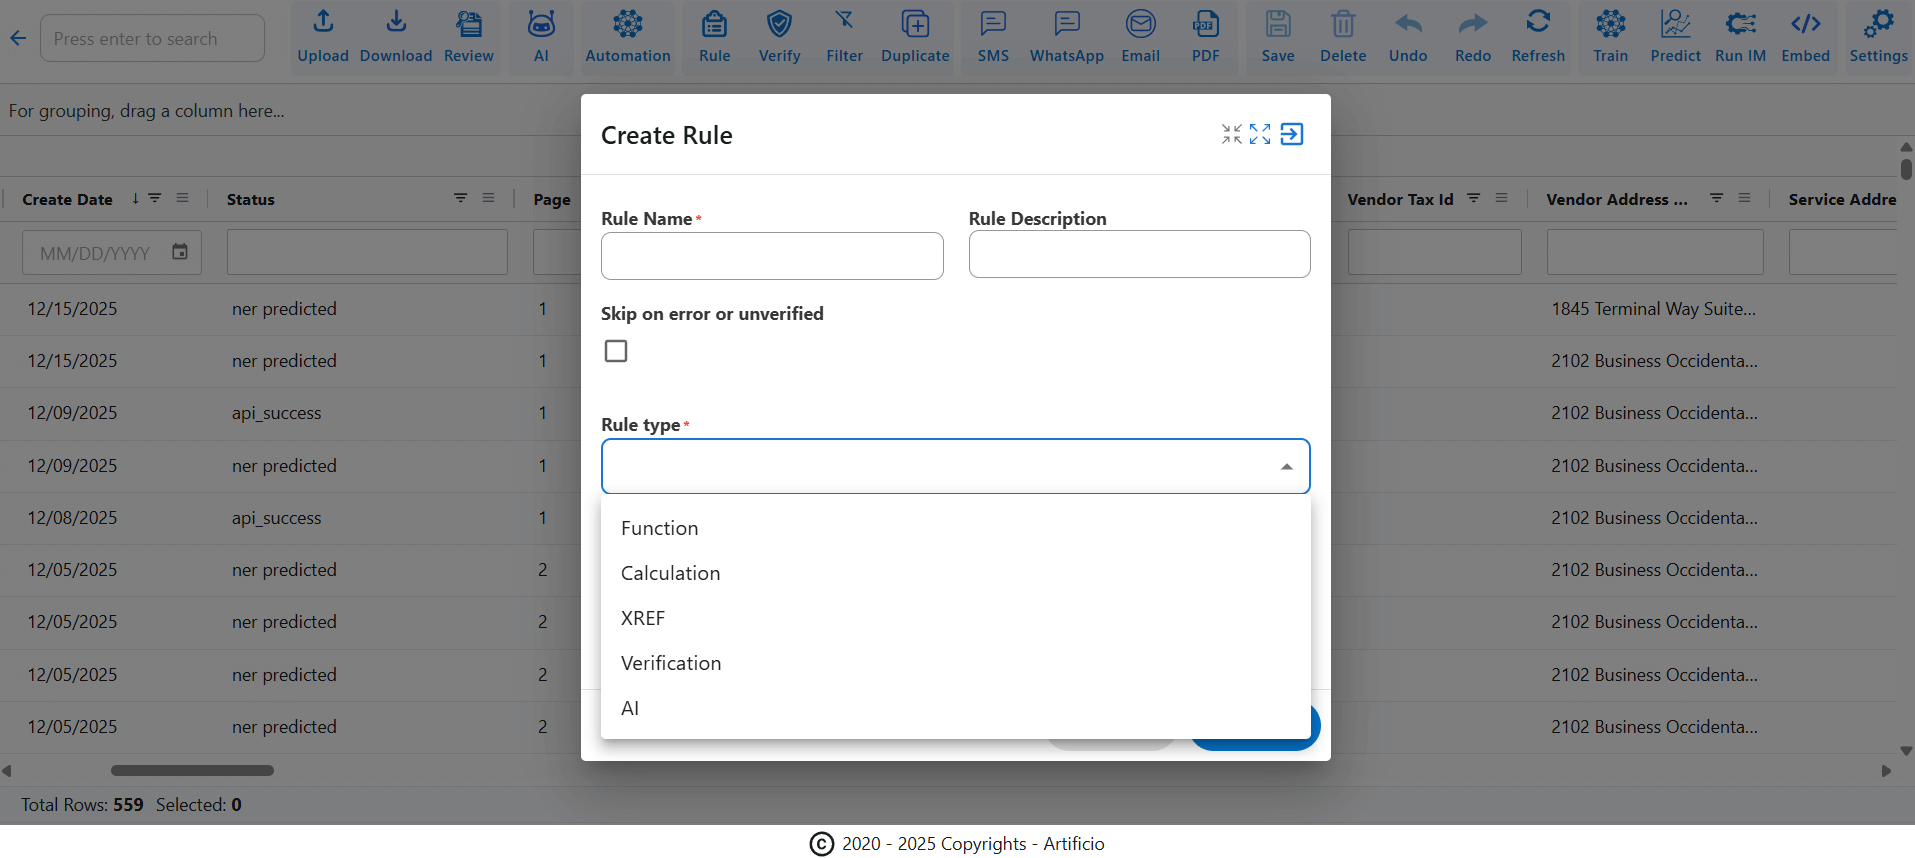Screen dimensions: 1915x858
Task: Choose the XREF rule type option
Action: [643, 618]
